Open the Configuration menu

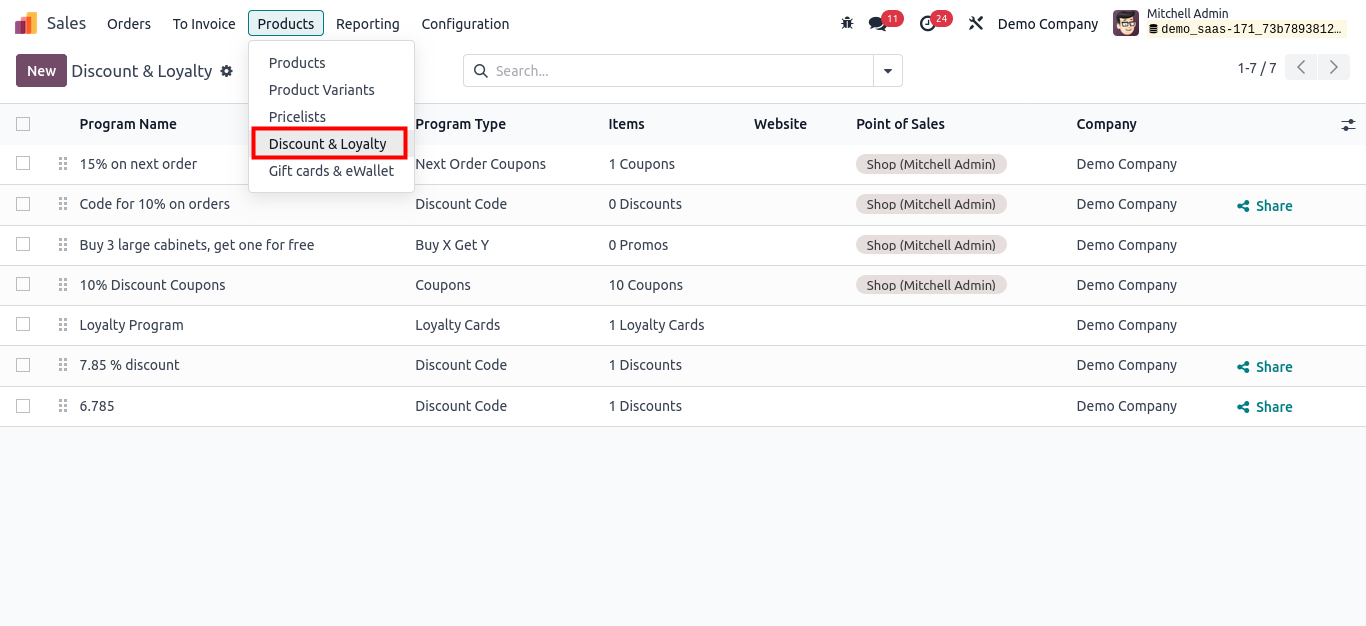point(465,24)
